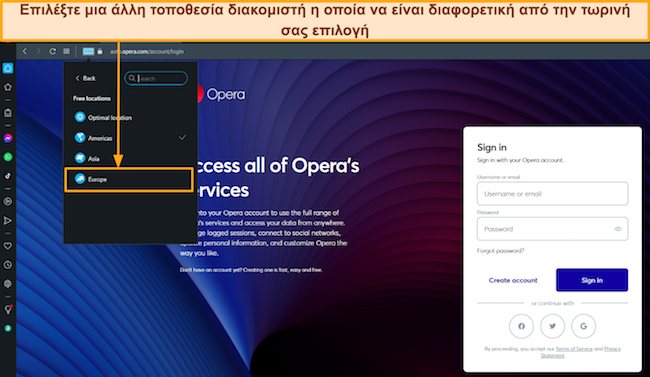Open the Forgot password link

(x=500, y=251)
